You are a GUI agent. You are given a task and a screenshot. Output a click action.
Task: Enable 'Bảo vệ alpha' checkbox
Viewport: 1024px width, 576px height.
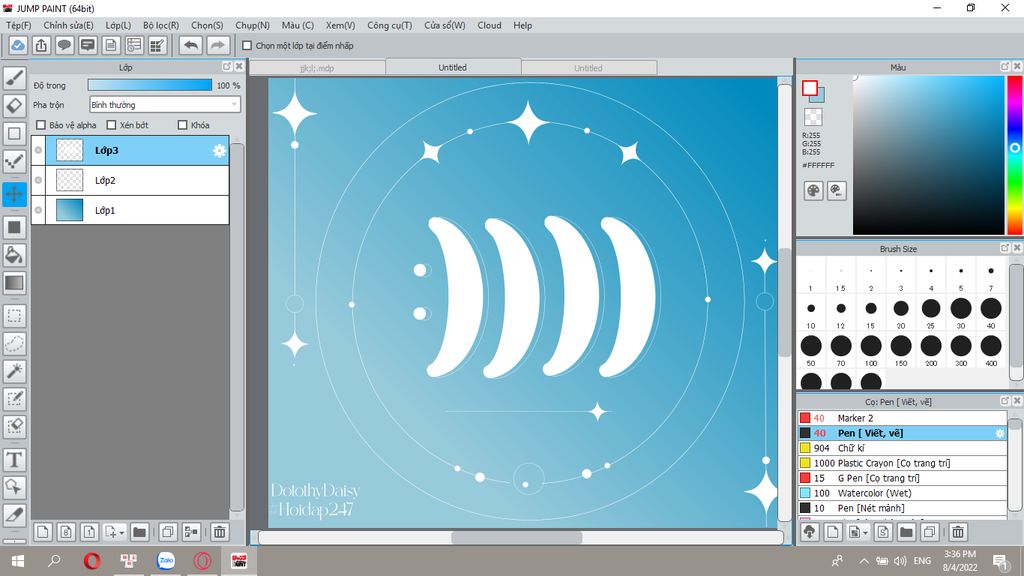(41, 125)
